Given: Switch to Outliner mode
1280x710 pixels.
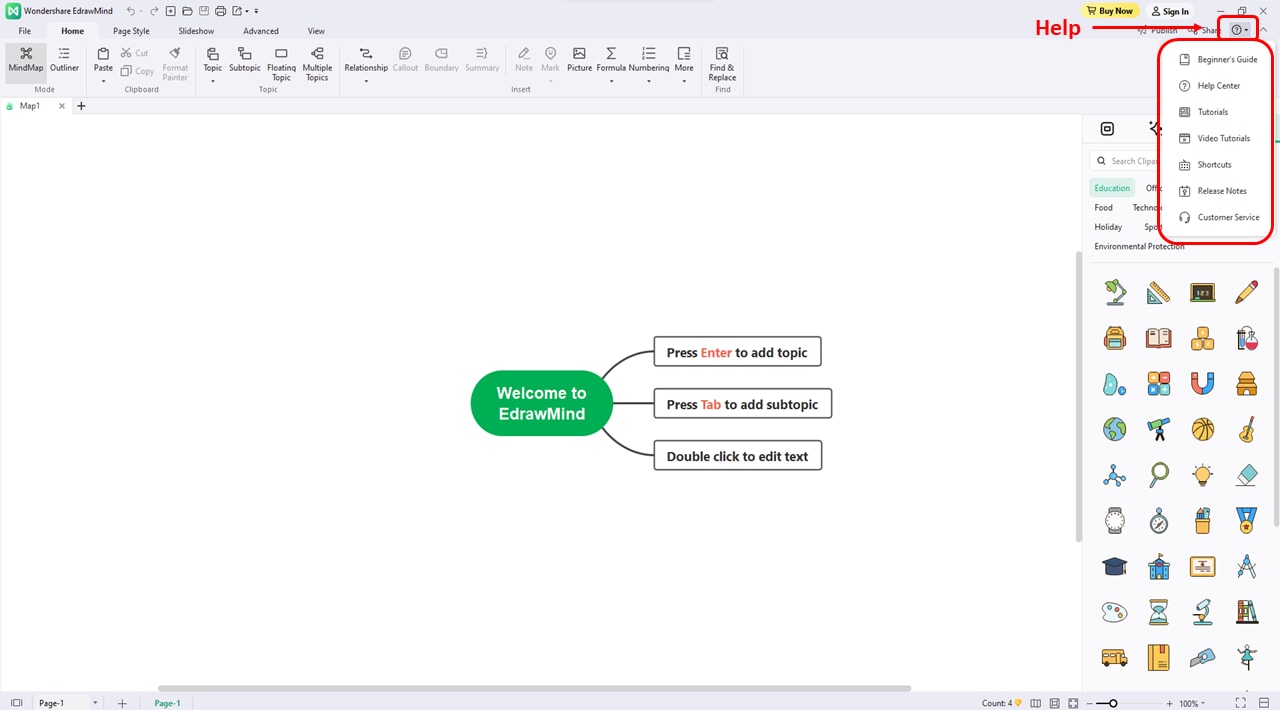Looking at the screenshot, I should (65, 60).
